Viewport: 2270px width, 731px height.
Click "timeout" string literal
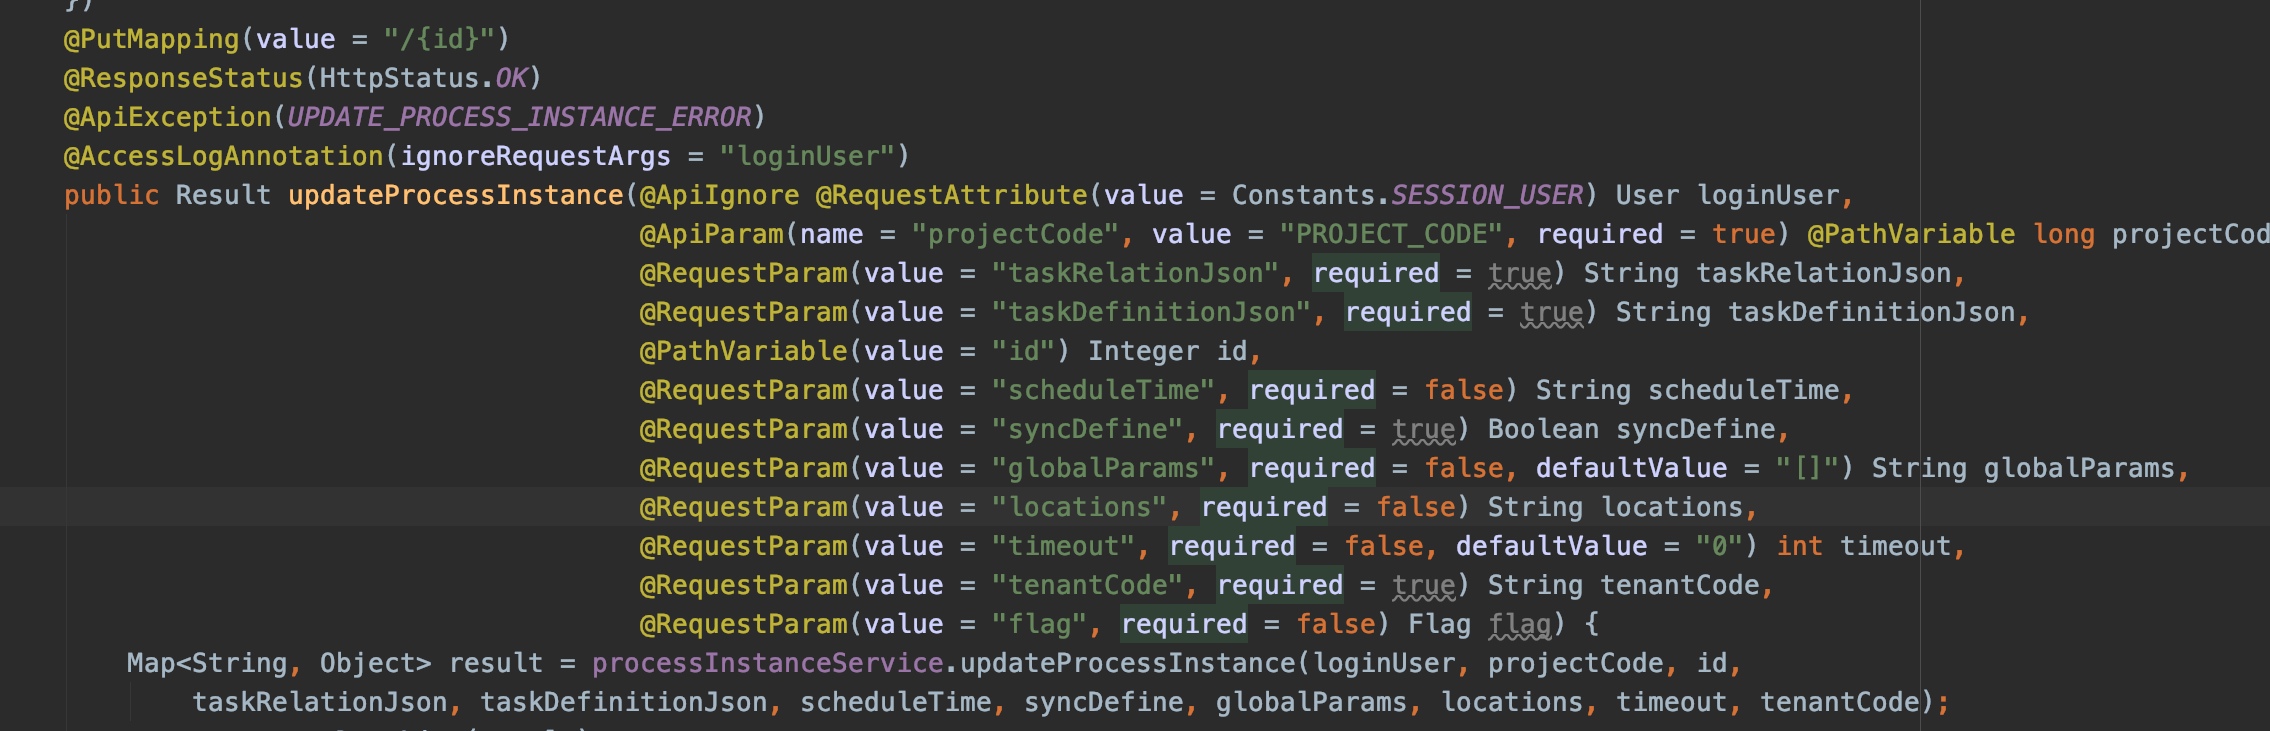click(1064, 546)
